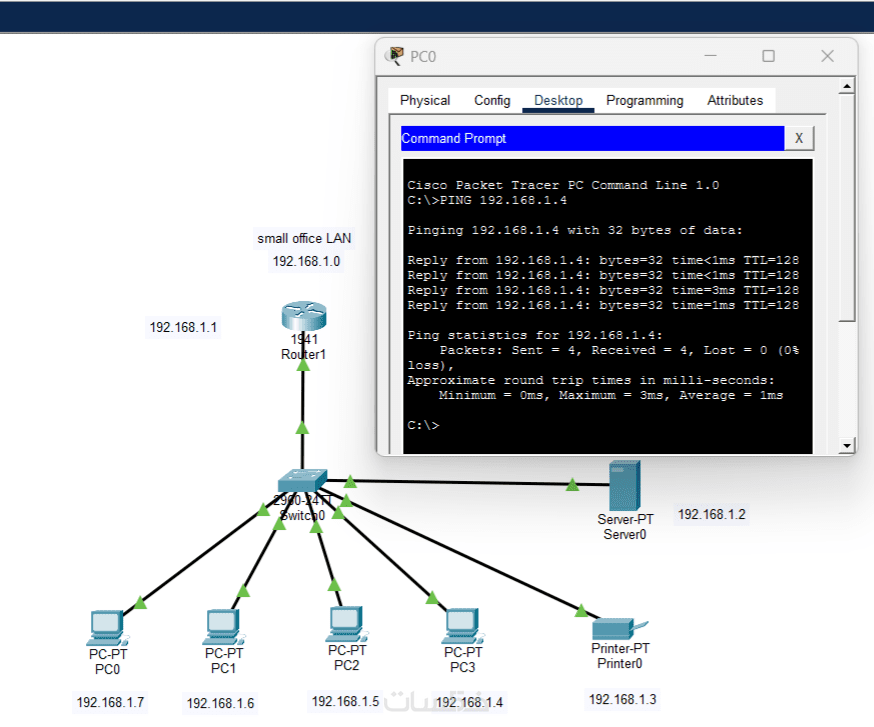Select the Switch0 2960-24TT icon
This screenshot has width=874, height=727.
302,480
